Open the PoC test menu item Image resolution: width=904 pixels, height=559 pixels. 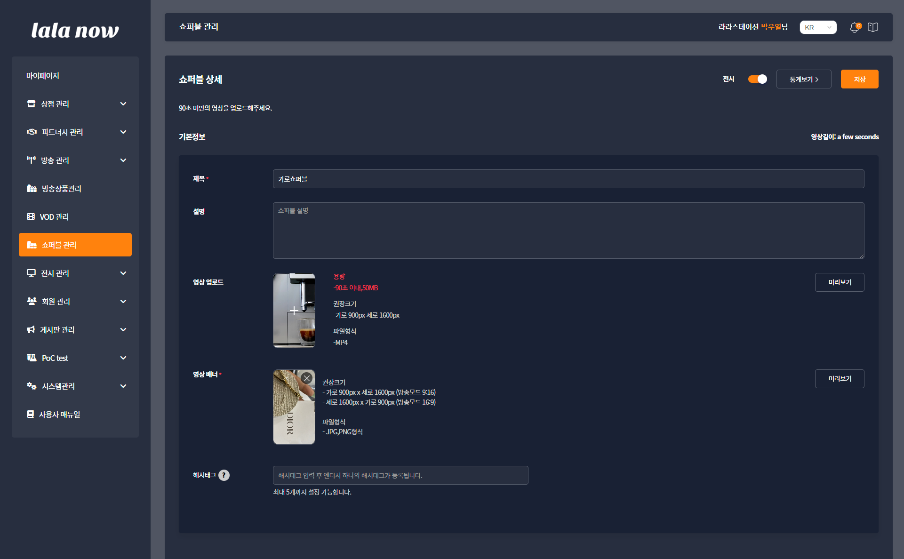point(76,358)
